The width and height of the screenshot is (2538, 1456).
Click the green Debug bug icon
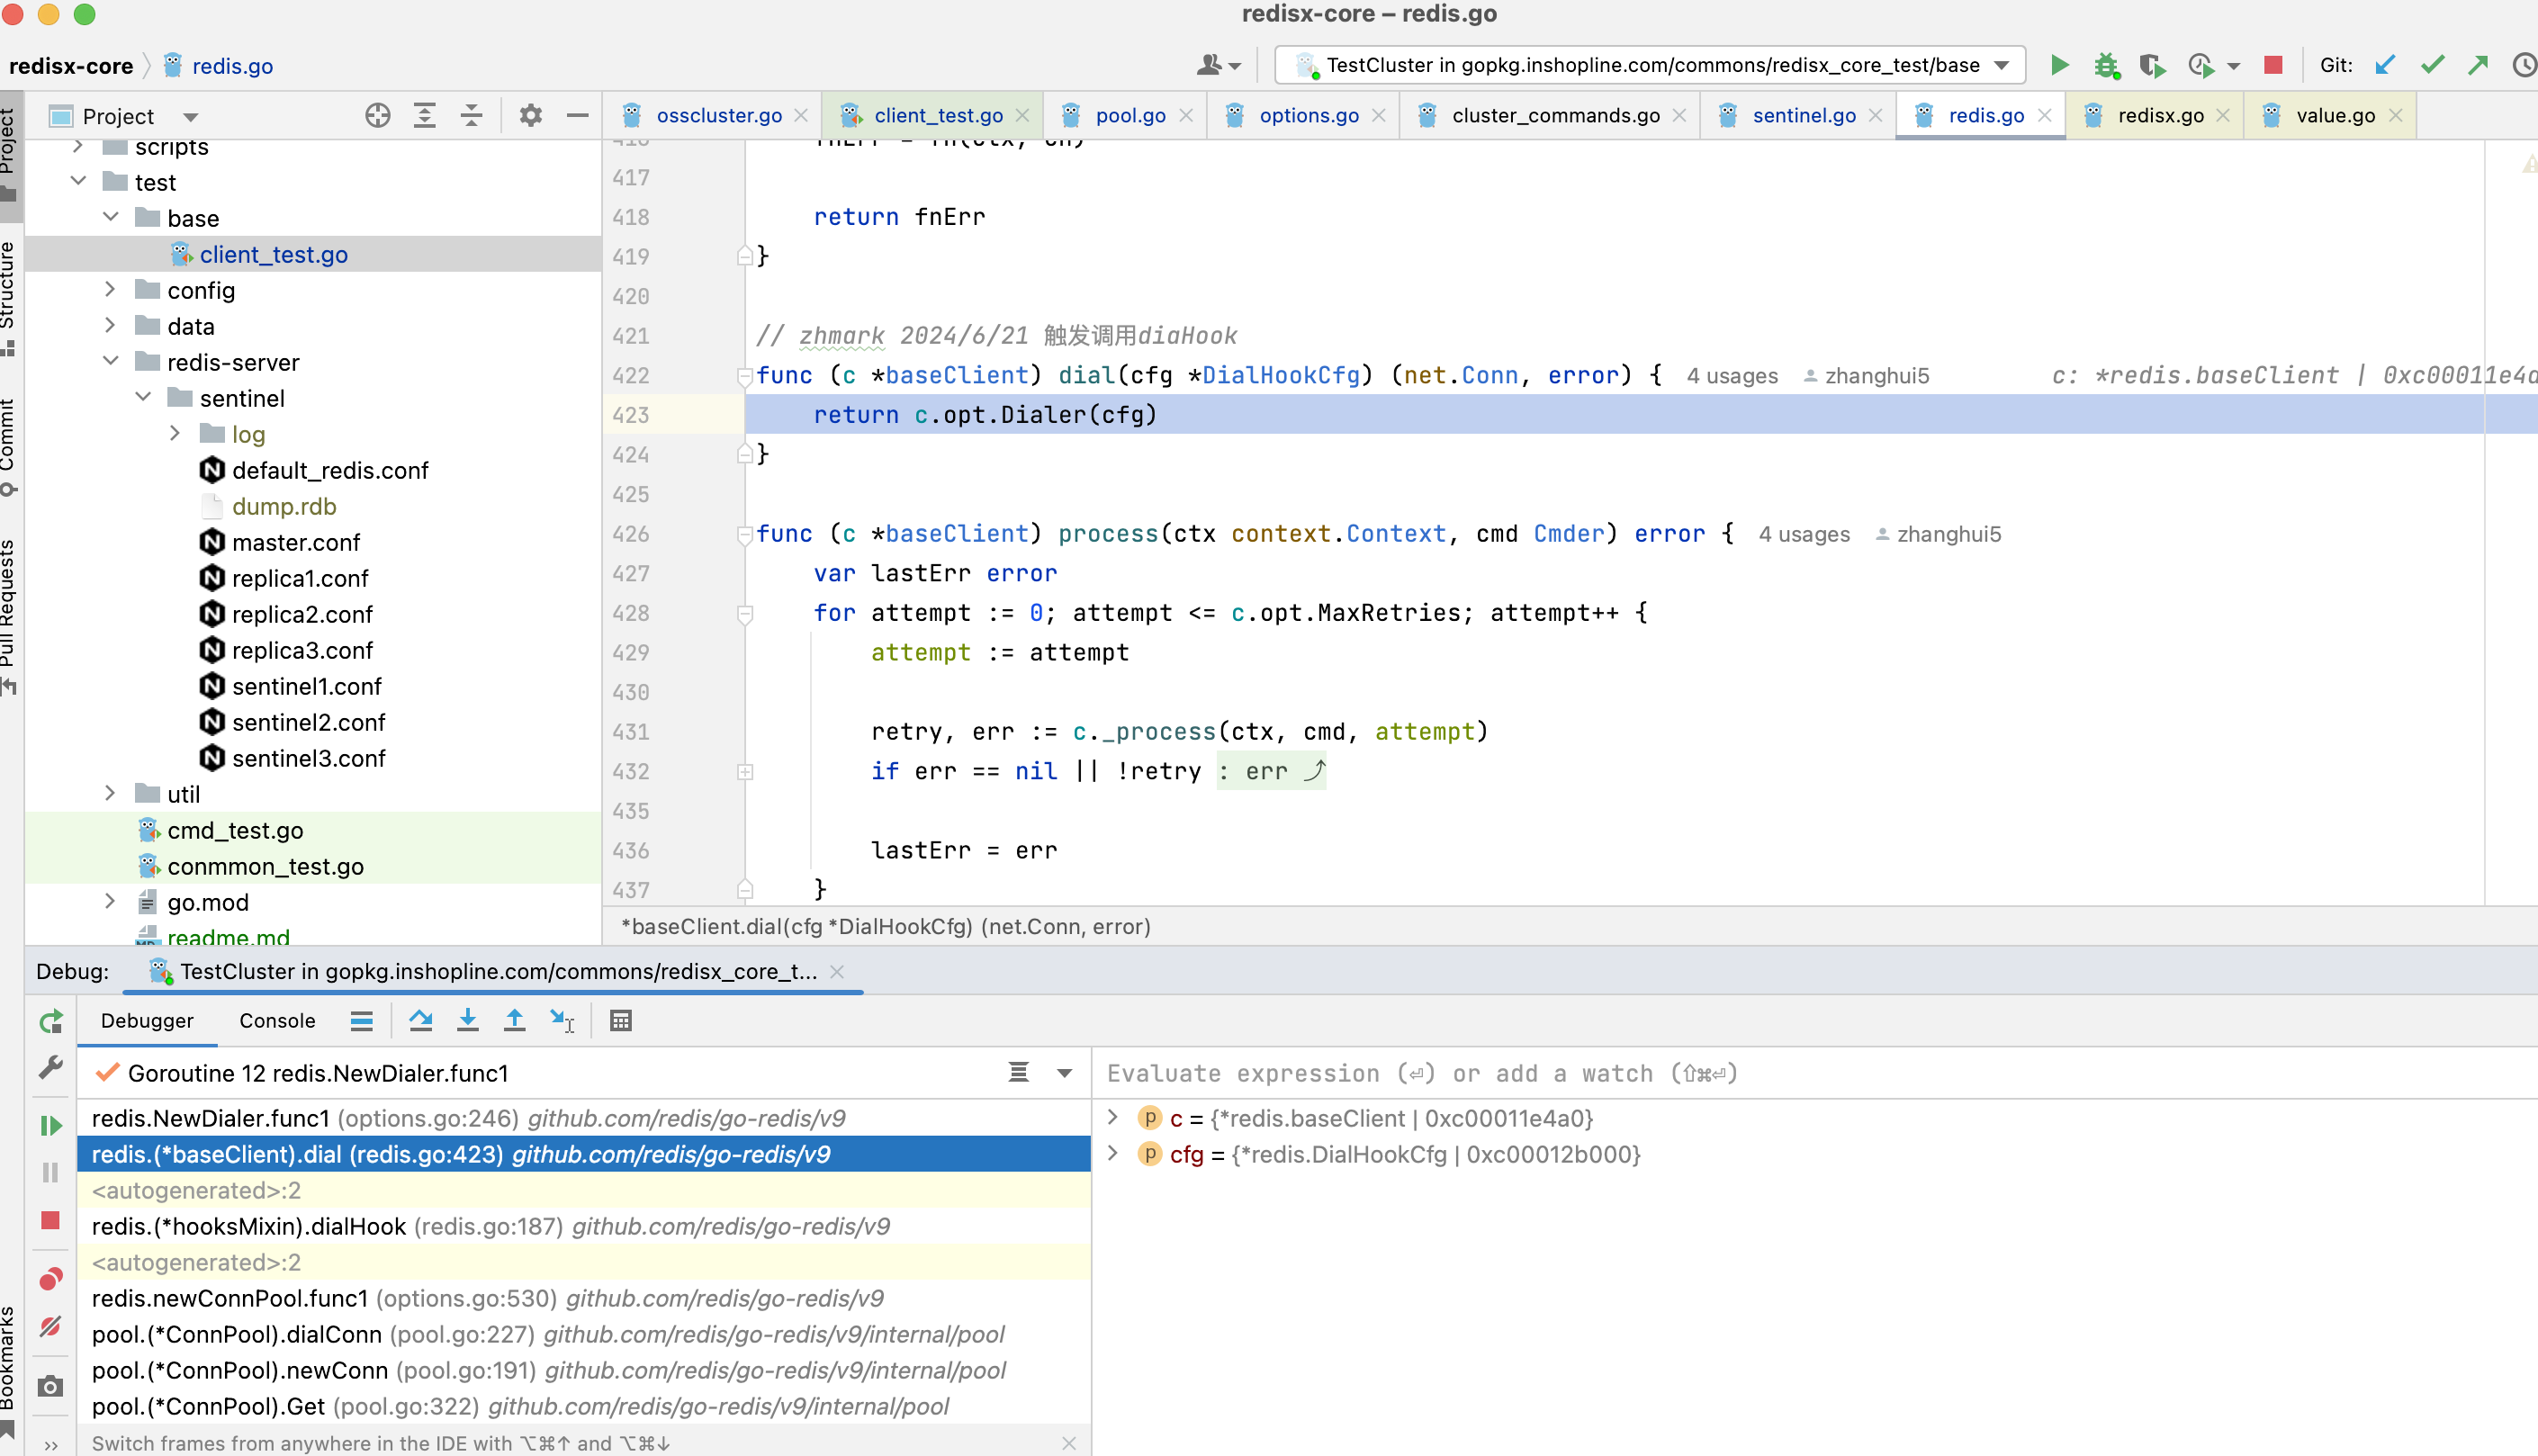click(2106, 66)
